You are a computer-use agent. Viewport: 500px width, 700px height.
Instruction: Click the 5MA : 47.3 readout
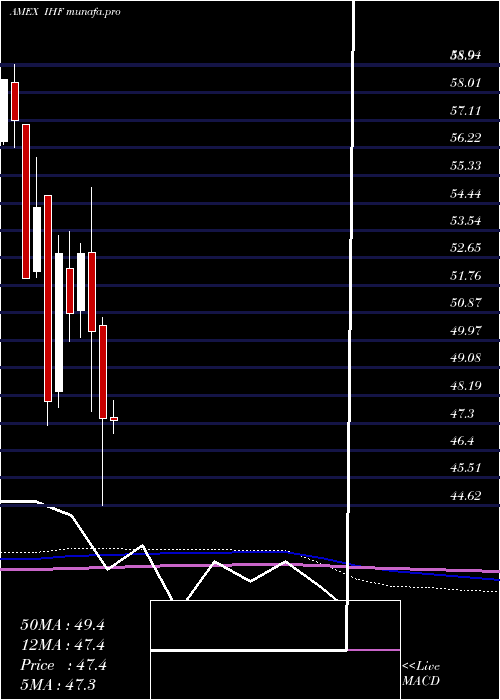click(58, 685)
